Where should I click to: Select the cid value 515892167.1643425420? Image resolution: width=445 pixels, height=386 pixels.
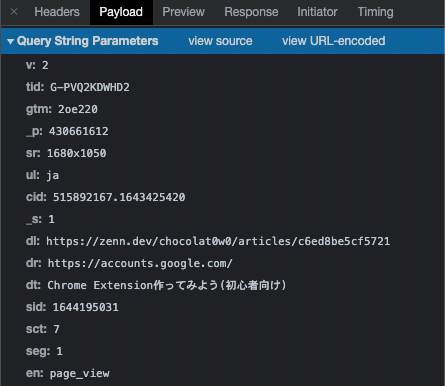119,197
